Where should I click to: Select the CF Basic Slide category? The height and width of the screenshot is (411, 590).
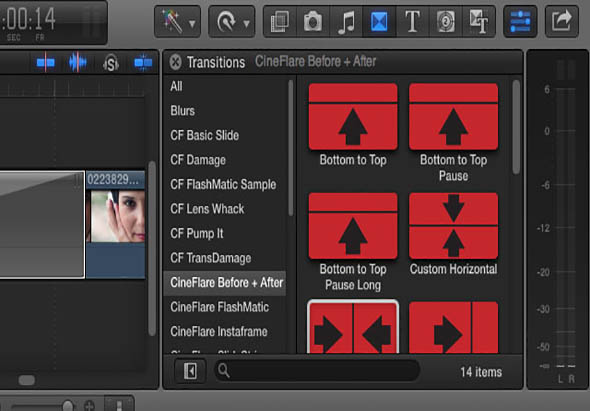pyautogui.click(x=225, y=135)
